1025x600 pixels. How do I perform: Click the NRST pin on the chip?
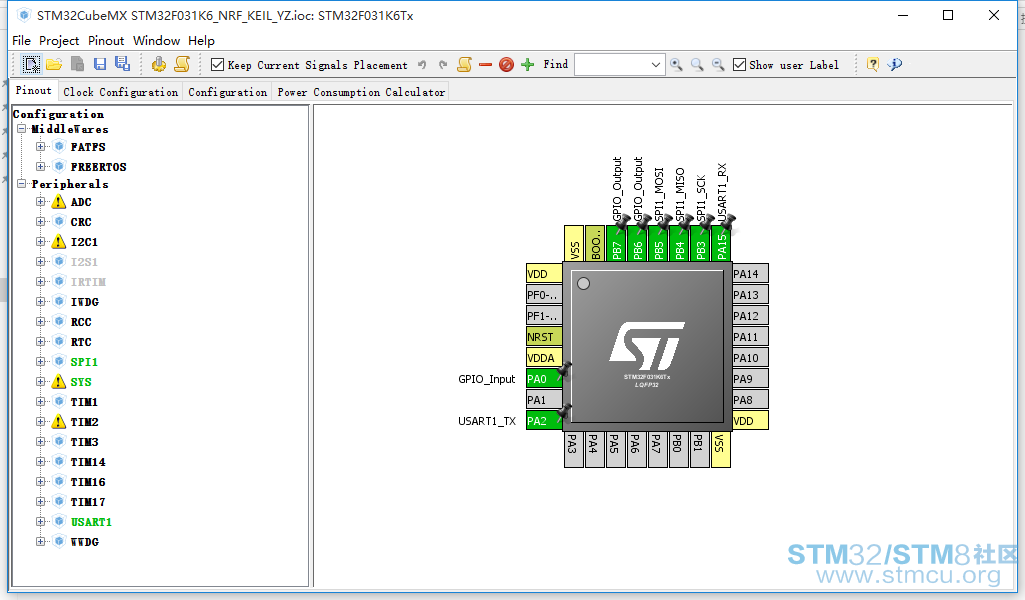tap(544, 337)
